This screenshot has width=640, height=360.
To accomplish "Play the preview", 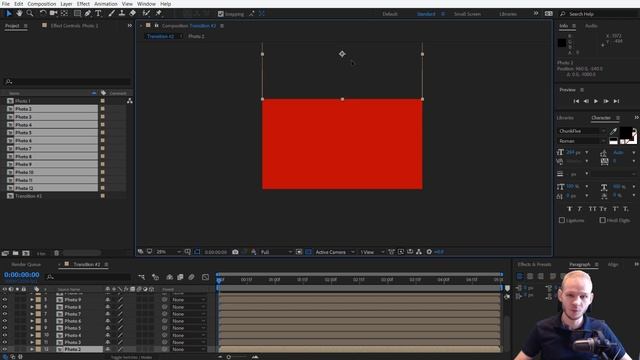I will pos(596,101).
